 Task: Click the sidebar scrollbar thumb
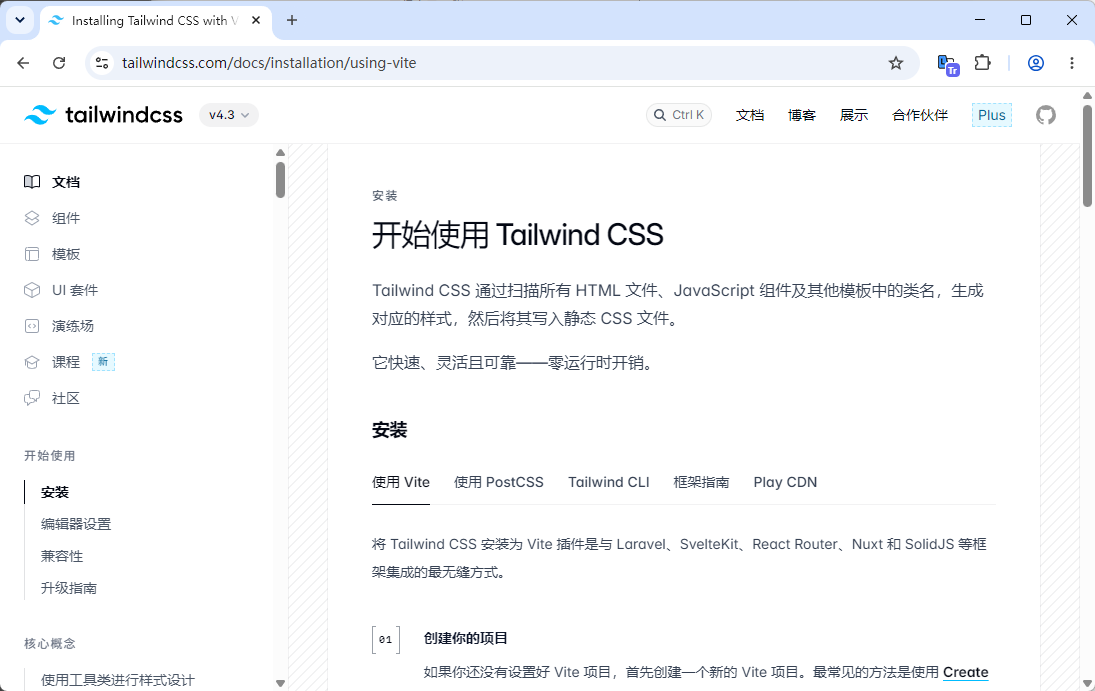(280, 180)
